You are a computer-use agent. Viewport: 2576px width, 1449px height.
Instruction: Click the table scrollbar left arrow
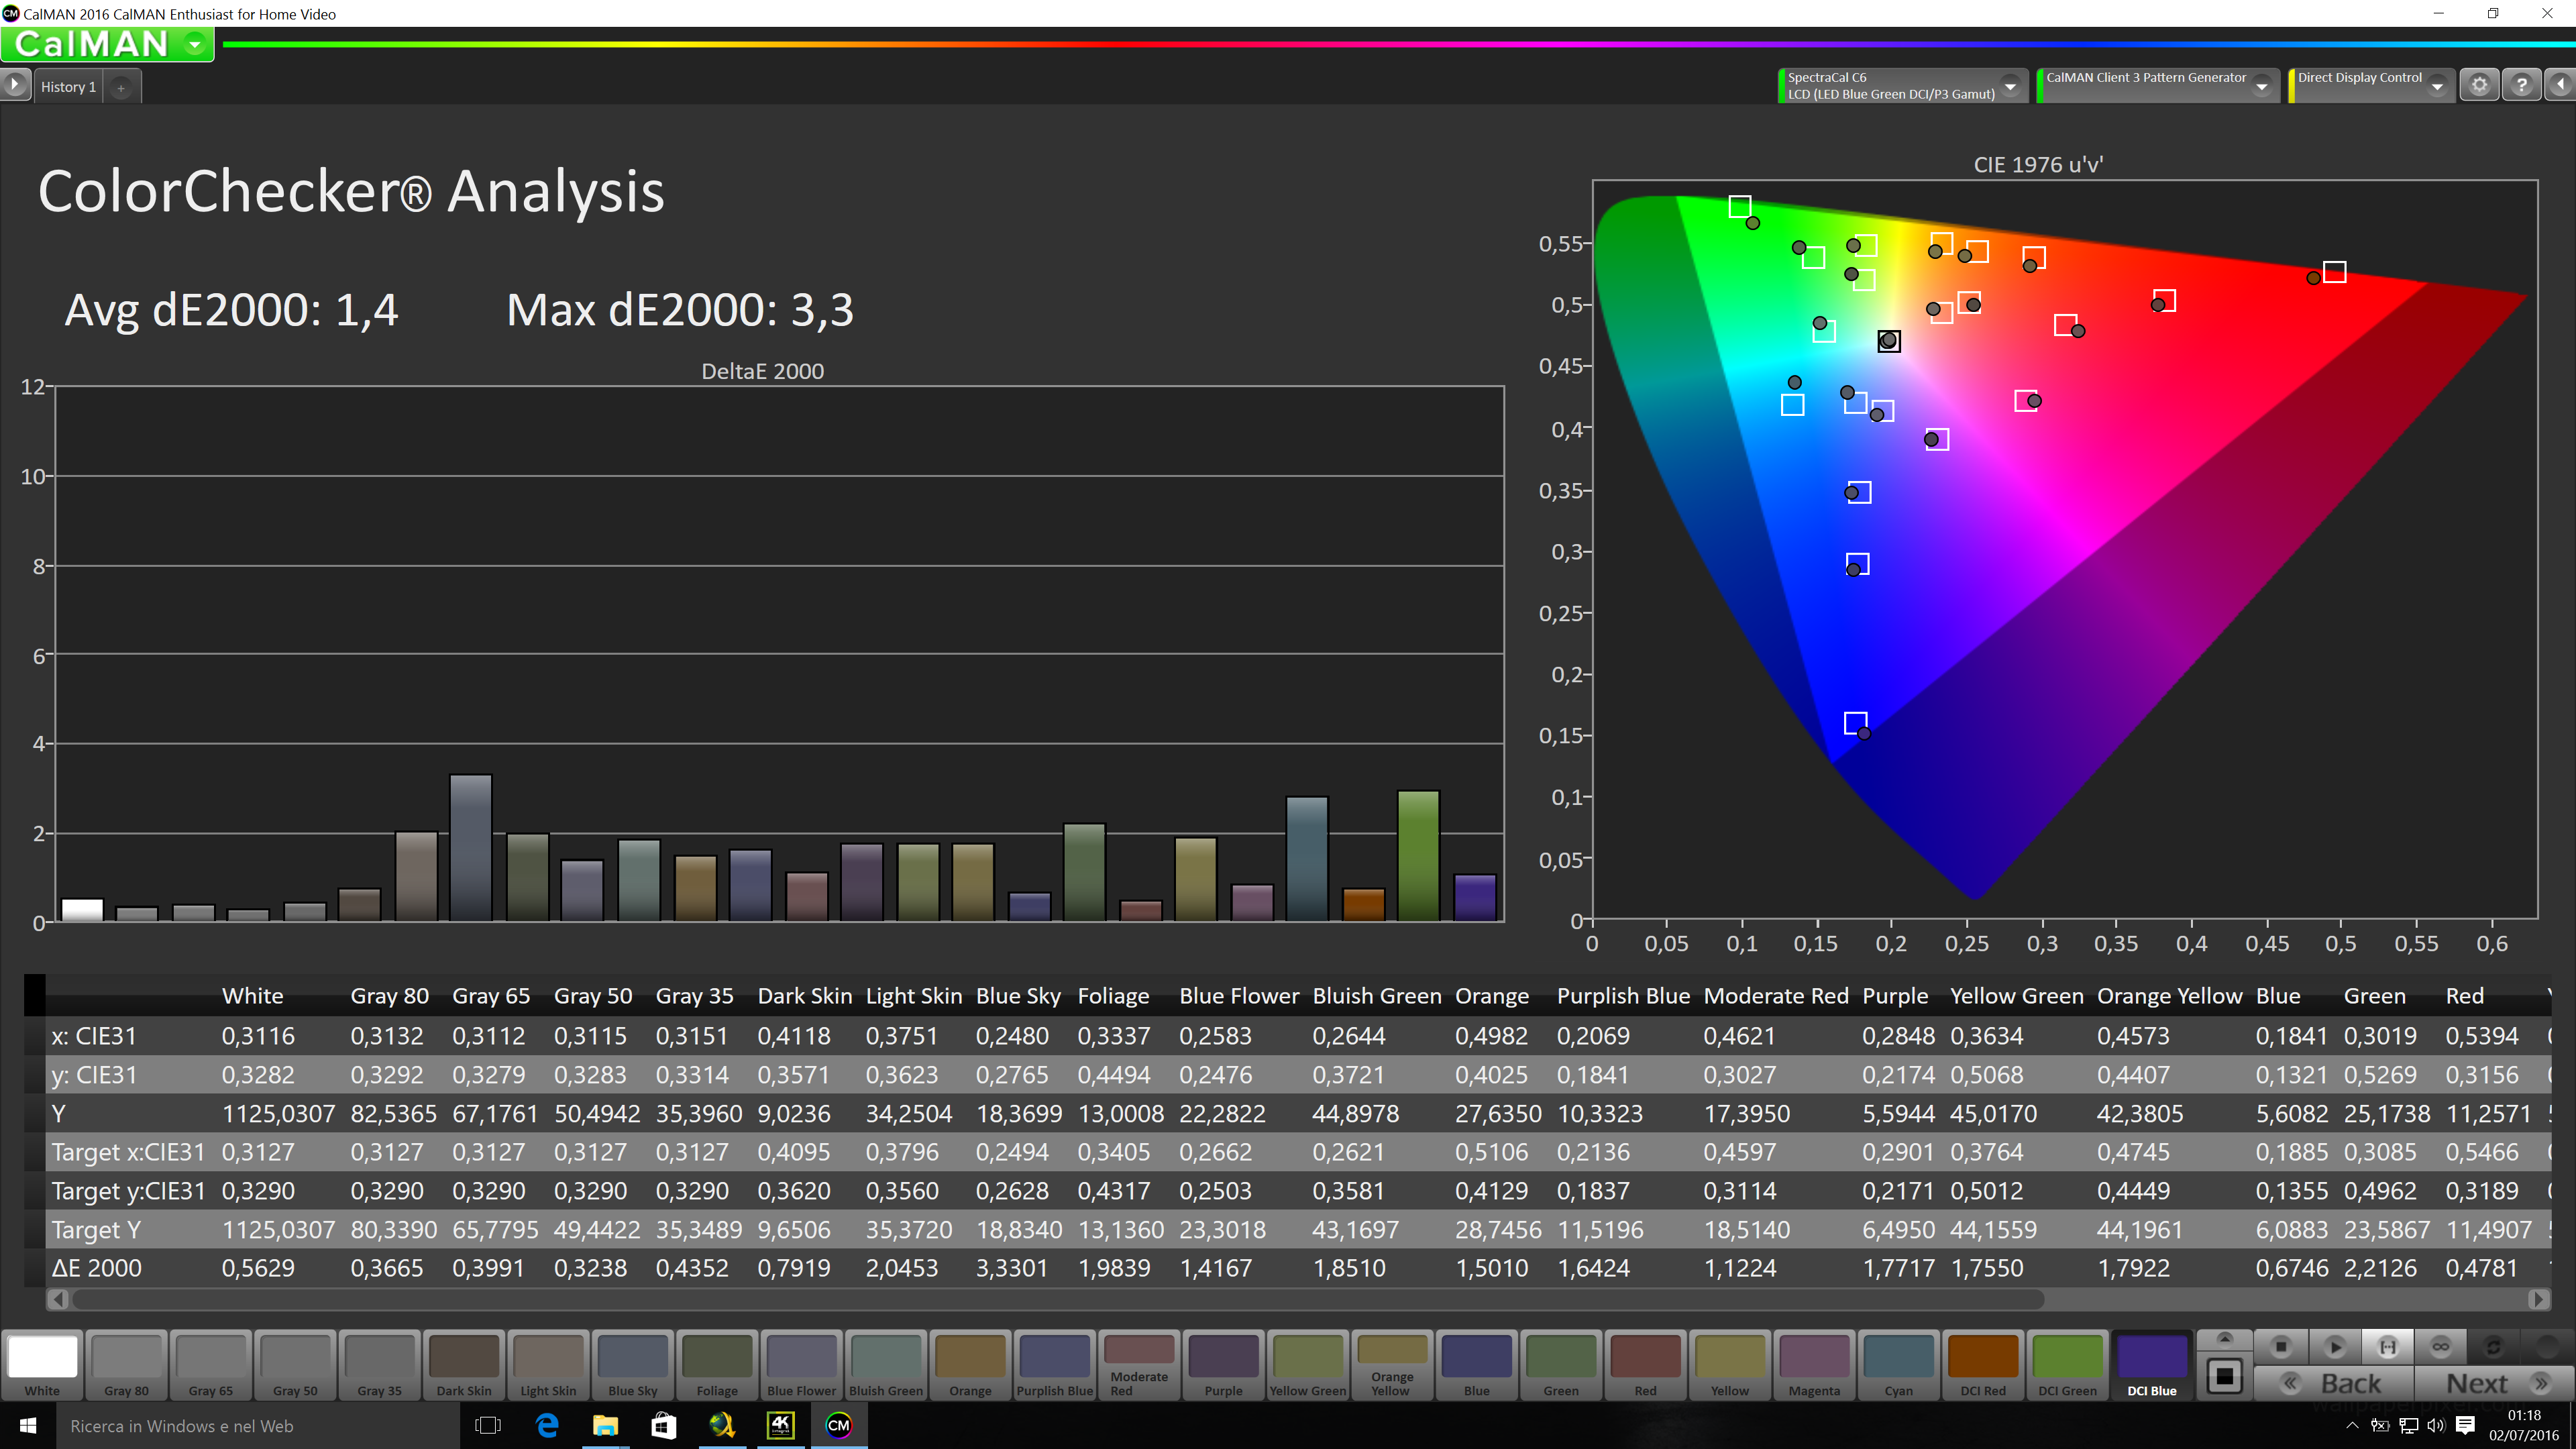[58, 1299]
